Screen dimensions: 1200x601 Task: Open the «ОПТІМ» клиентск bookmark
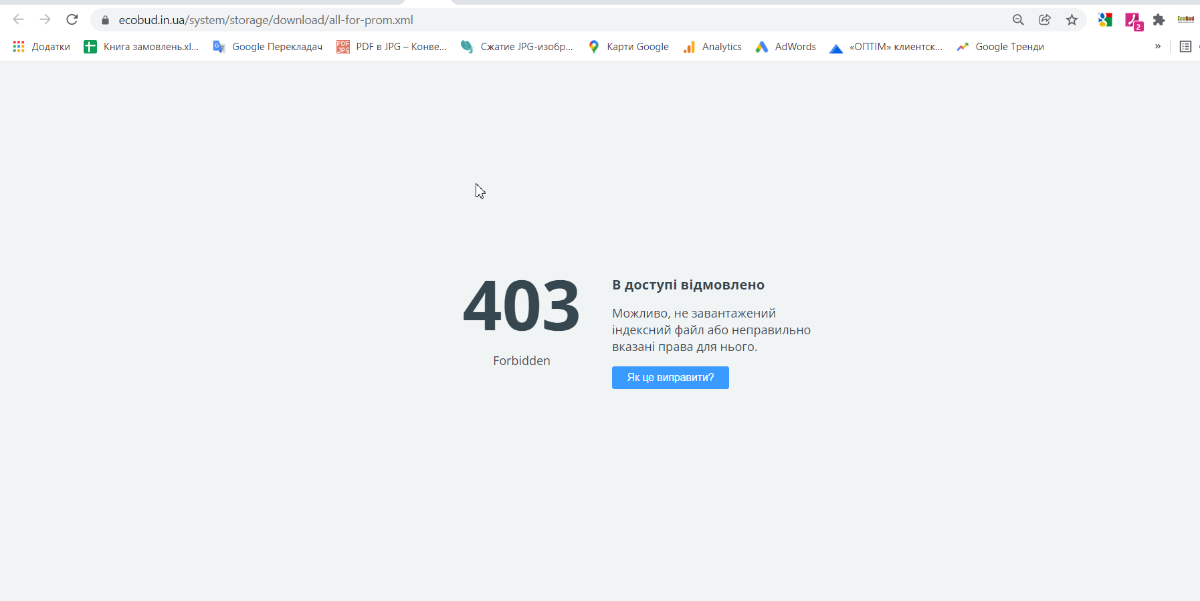[886, 46]
